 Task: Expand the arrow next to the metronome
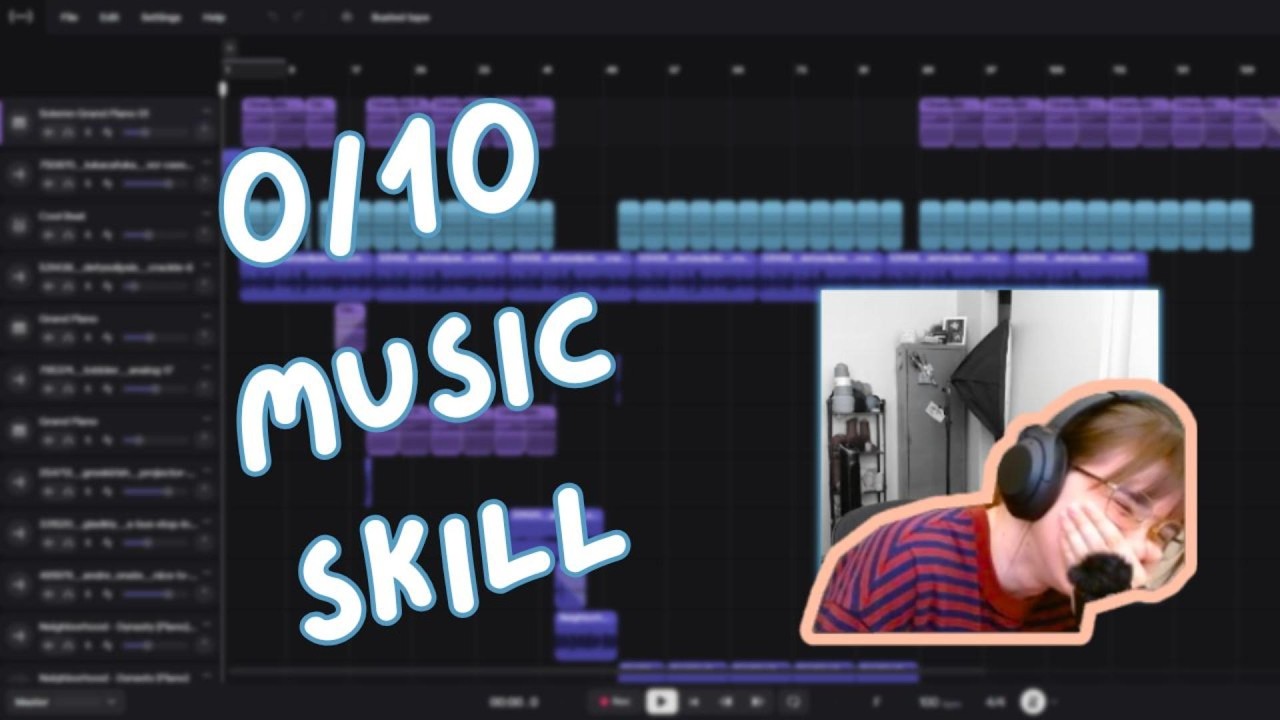point(1053,701)
